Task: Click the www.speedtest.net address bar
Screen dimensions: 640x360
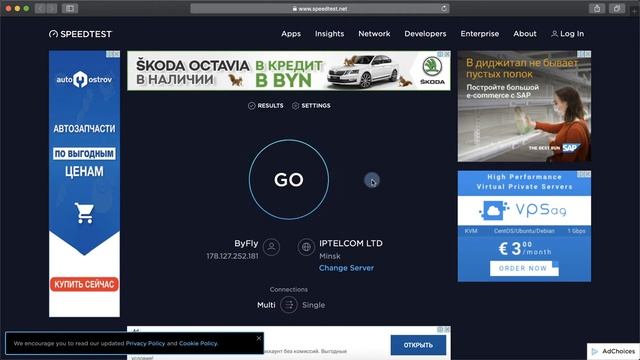Action: [x=320, y=9]
